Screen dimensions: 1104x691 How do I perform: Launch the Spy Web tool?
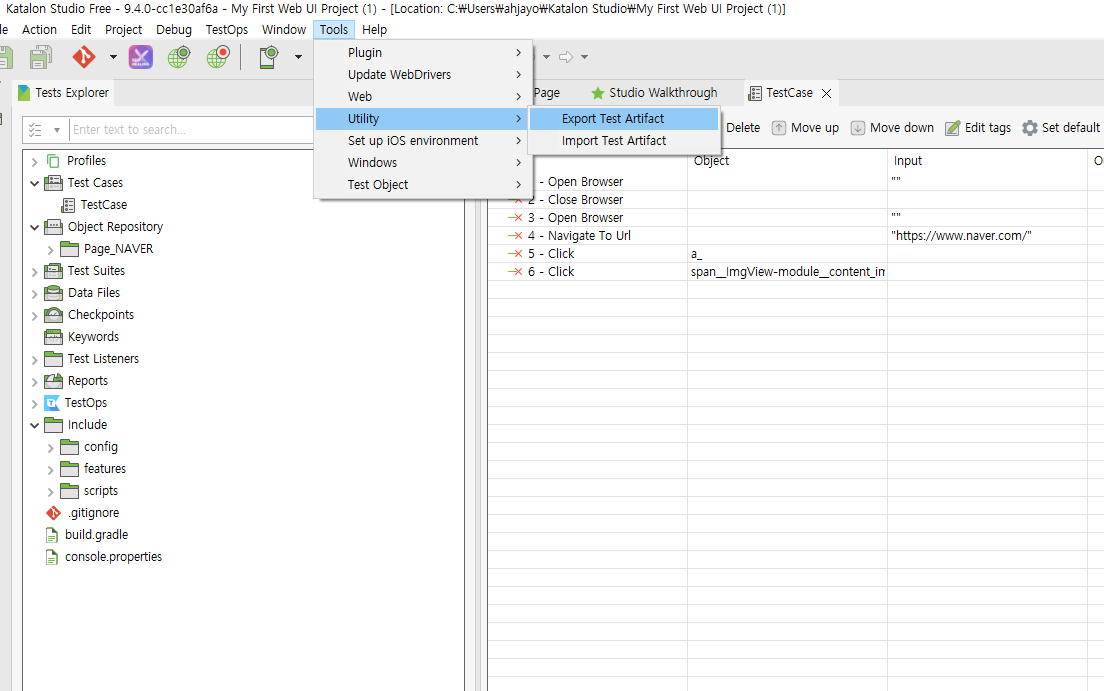(179, 56)
